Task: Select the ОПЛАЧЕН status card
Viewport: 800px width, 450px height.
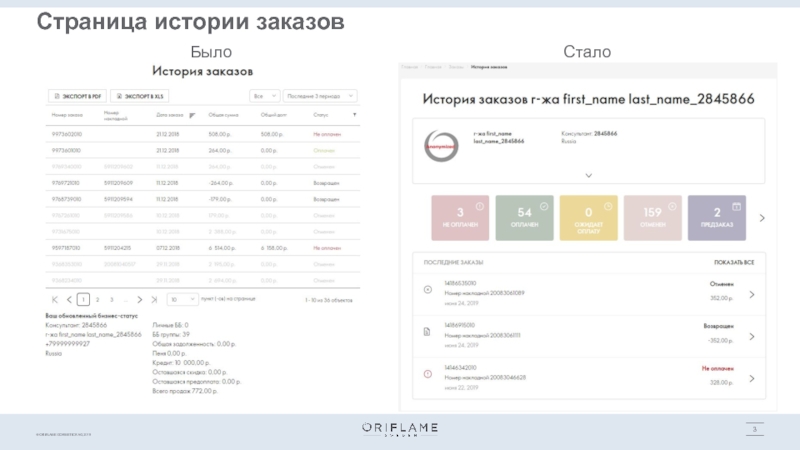Action: pos(524,218)
